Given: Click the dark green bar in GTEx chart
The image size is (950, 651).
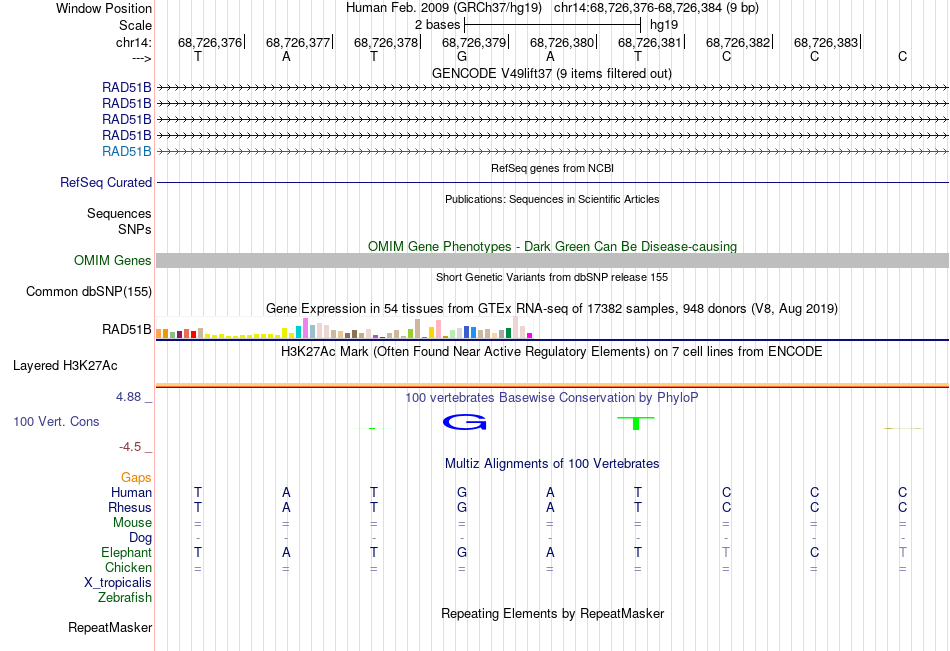Looking at the screenshot, I should [x=508, y=333].
